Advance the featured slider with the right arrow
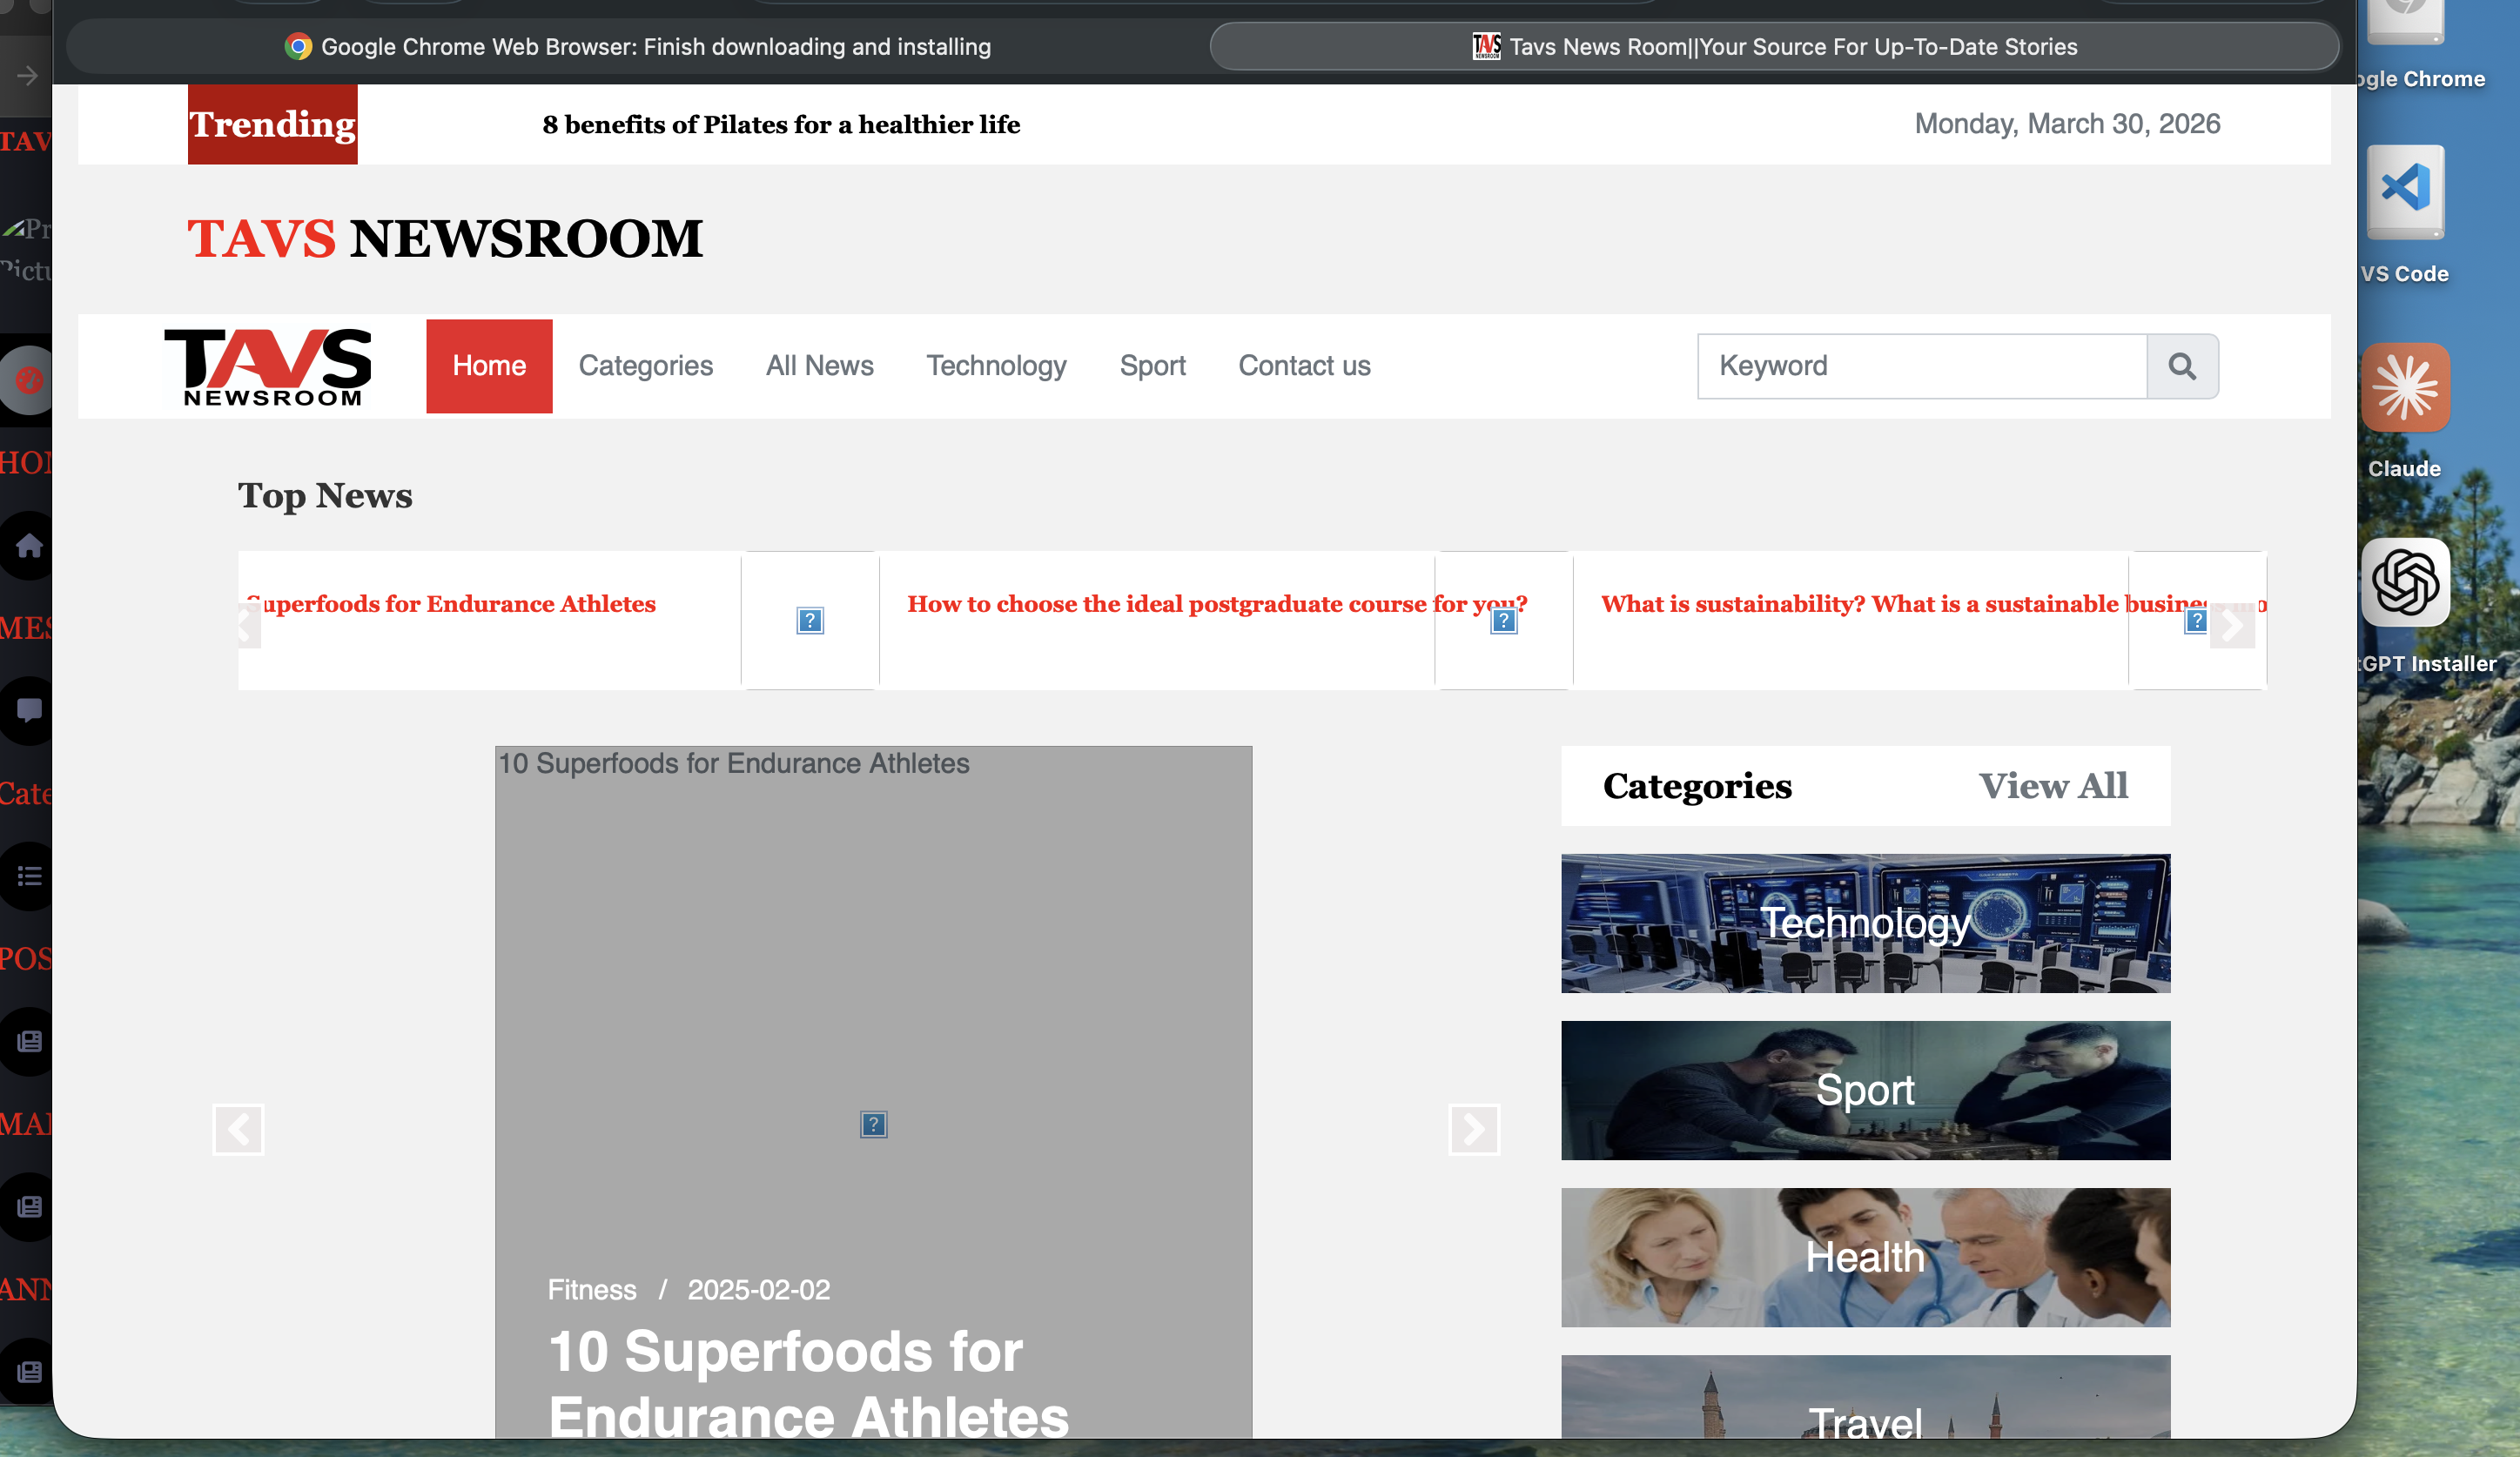This screenshot has height=1457, width=2520. [x=1474, y=1130]
